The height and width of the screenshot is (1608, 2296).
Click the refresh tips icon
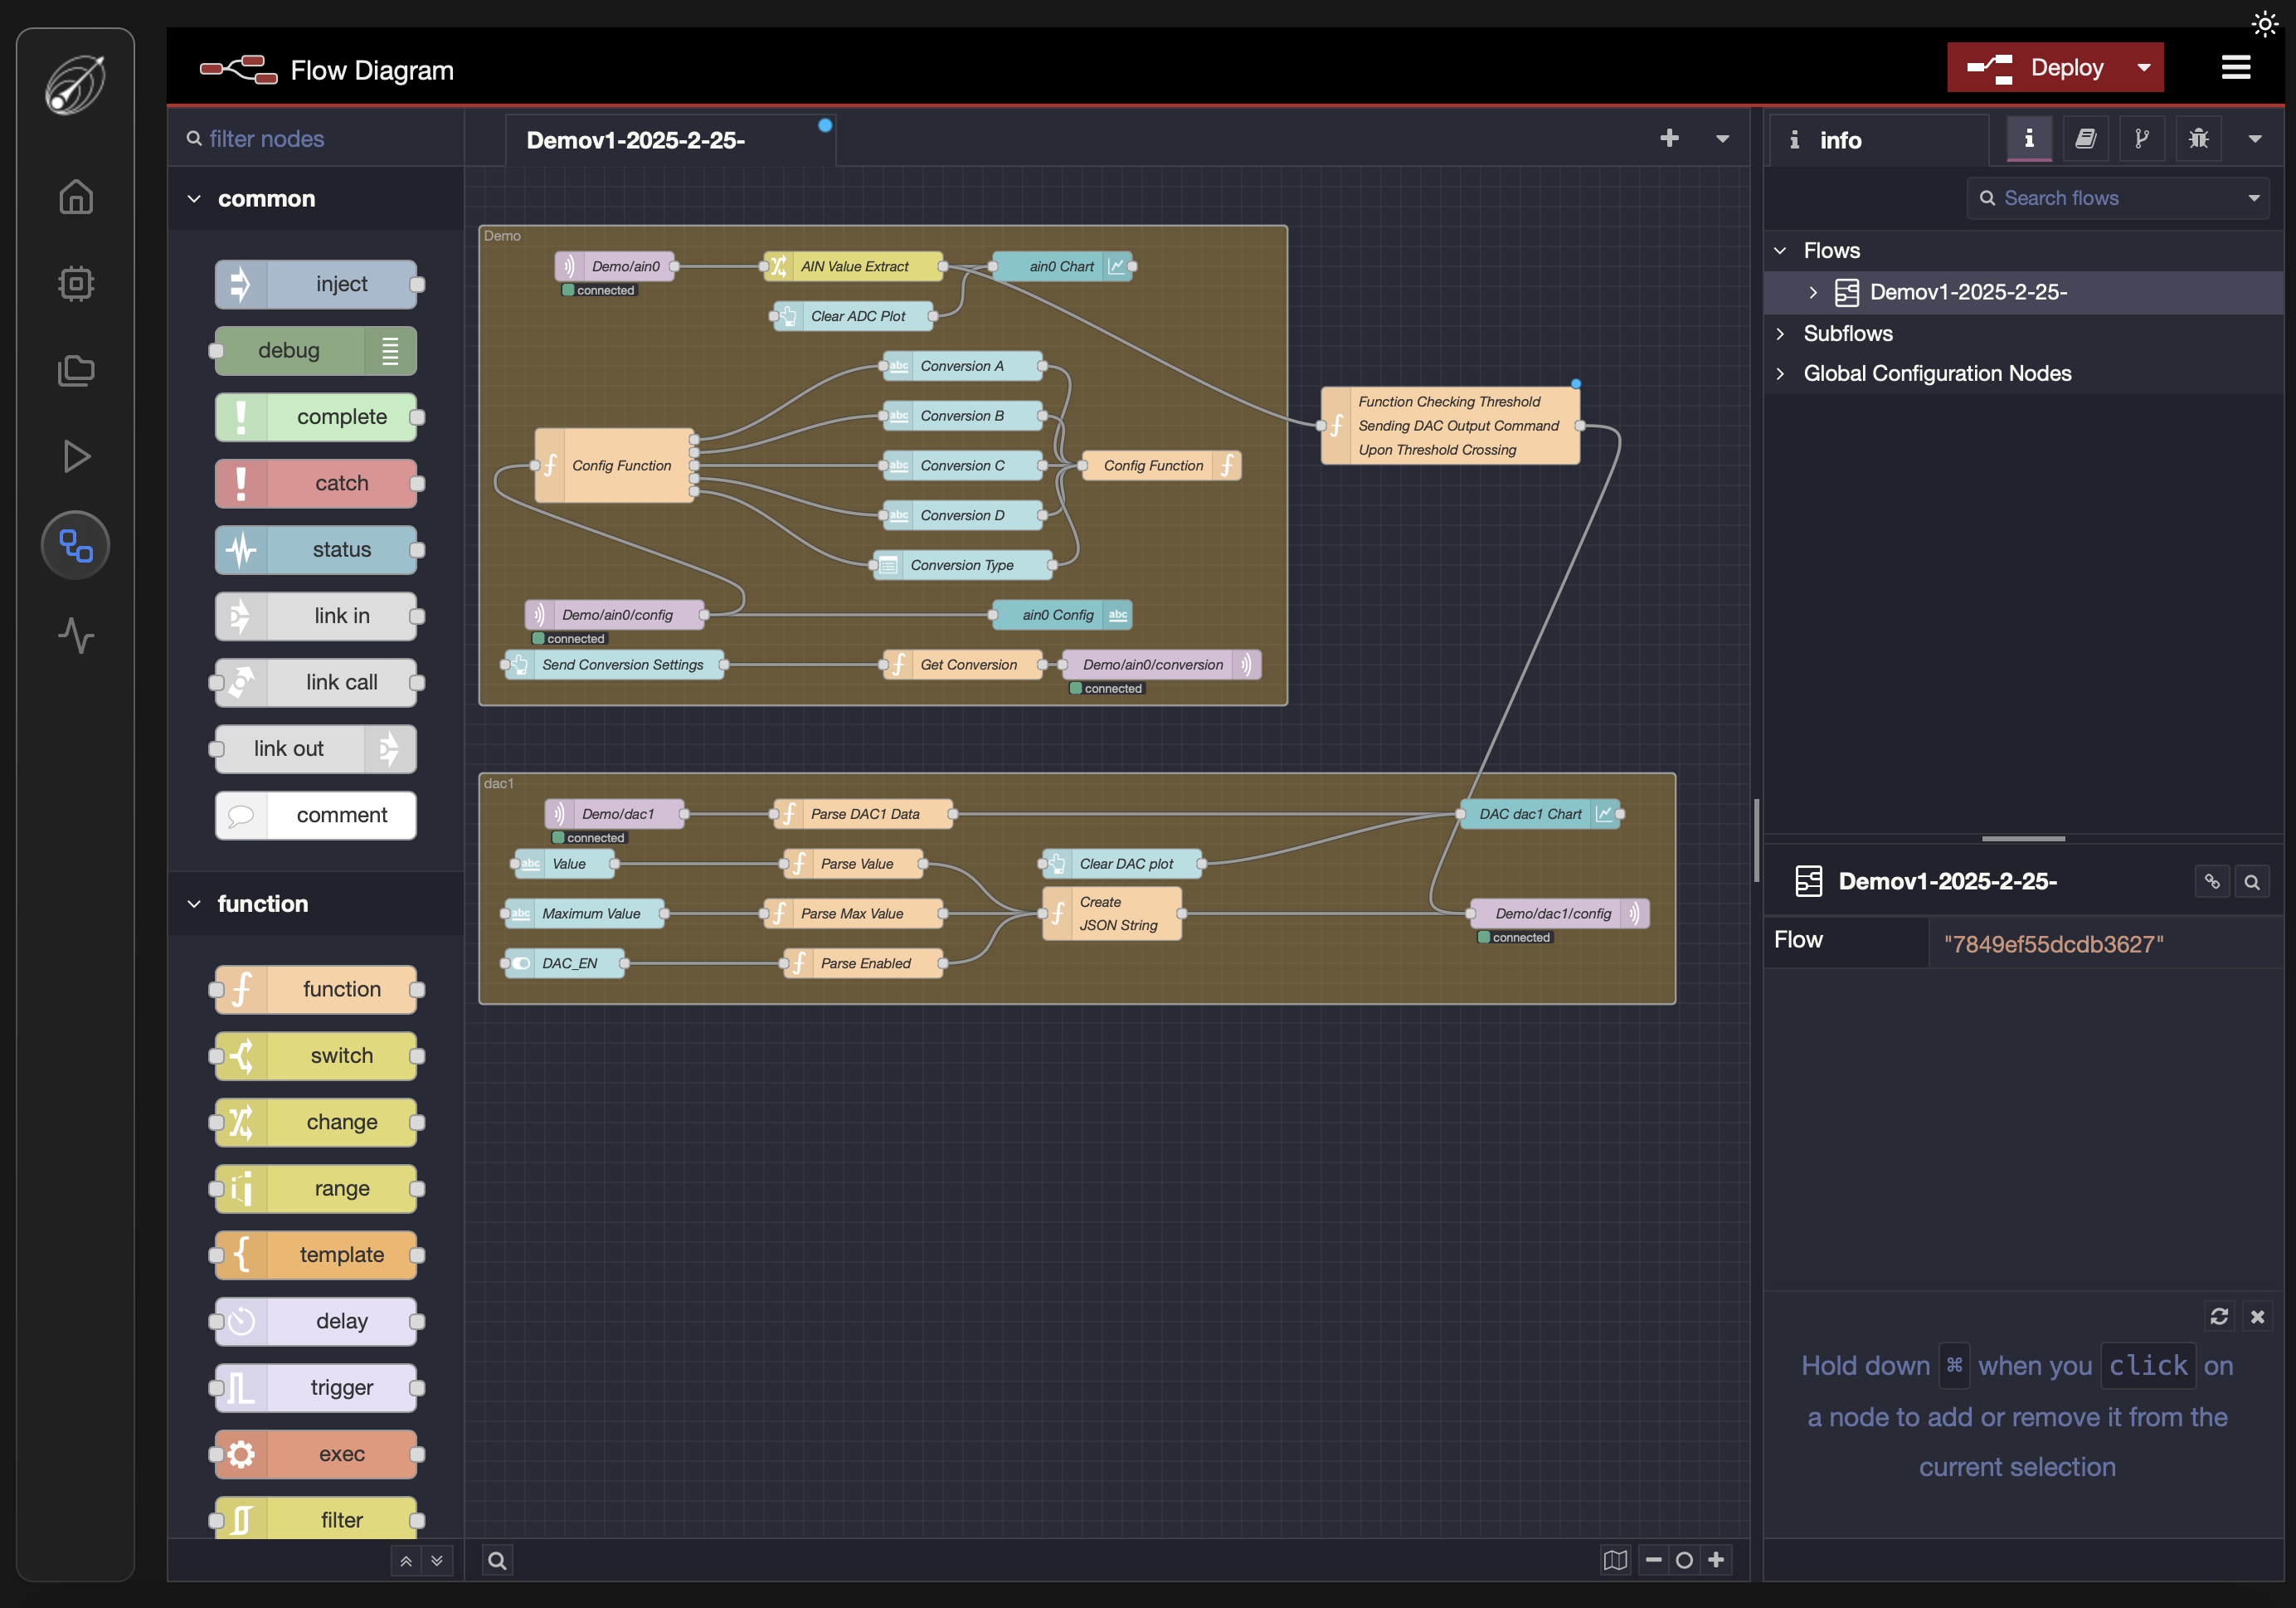click(x=2218, y=1316)
